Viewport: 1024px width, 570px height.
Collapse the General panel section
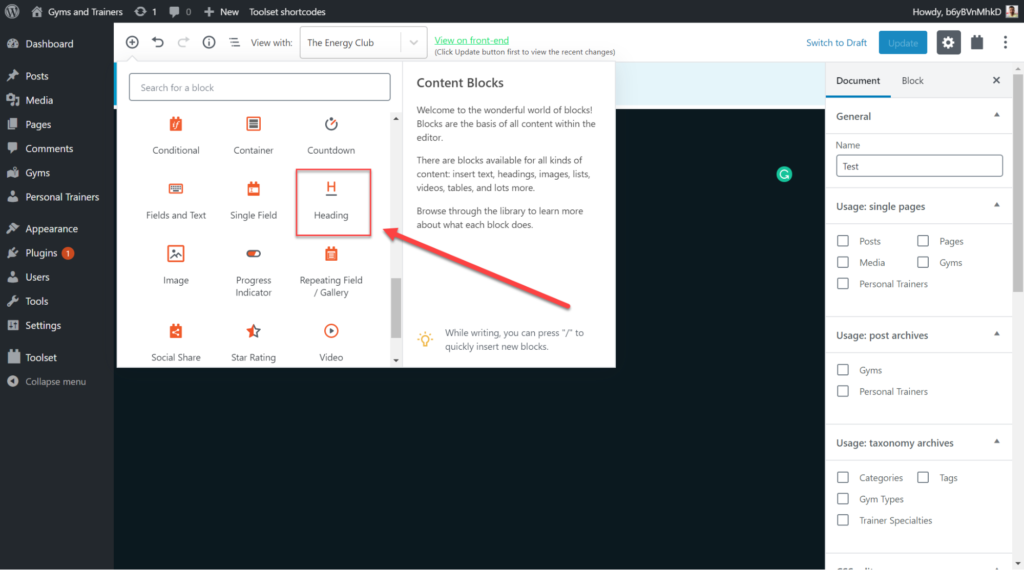click(x=919, y=116)
